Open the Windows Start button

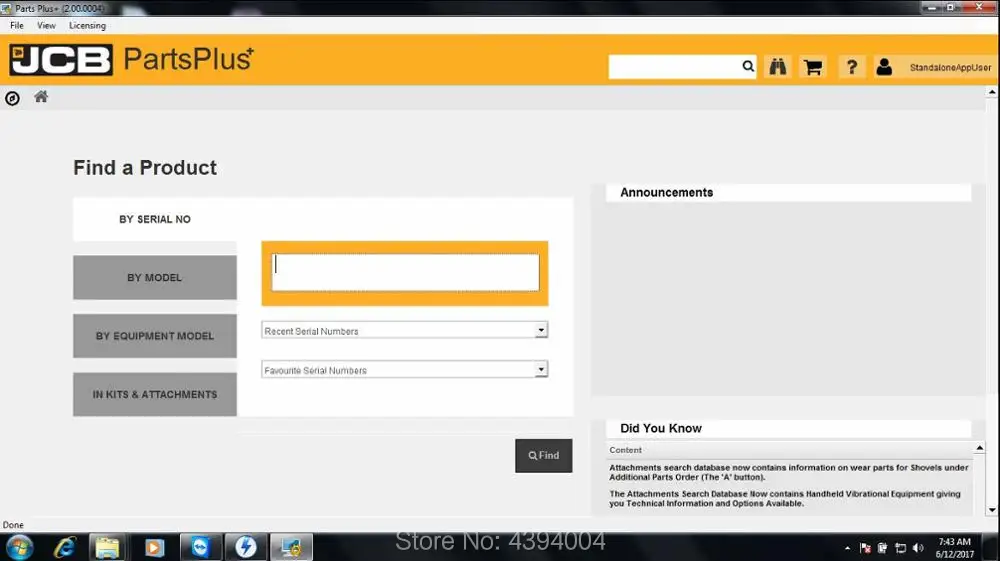tap(18, 547)
